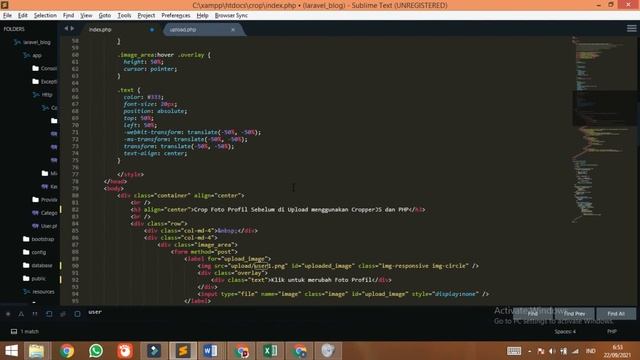Click the IND language indicator
The width and height of the screenshot is (640, 360).
tap(590, 351)
